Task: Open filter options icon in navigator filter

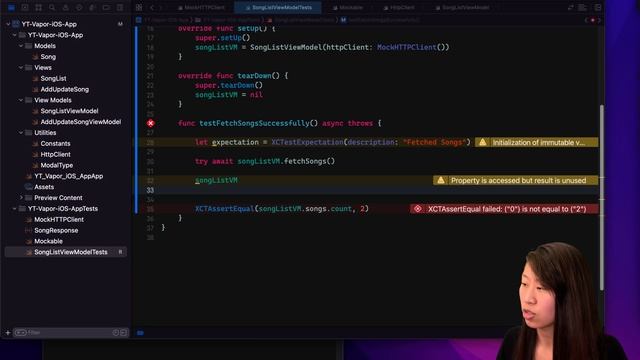Action: (x=20, y=333)
